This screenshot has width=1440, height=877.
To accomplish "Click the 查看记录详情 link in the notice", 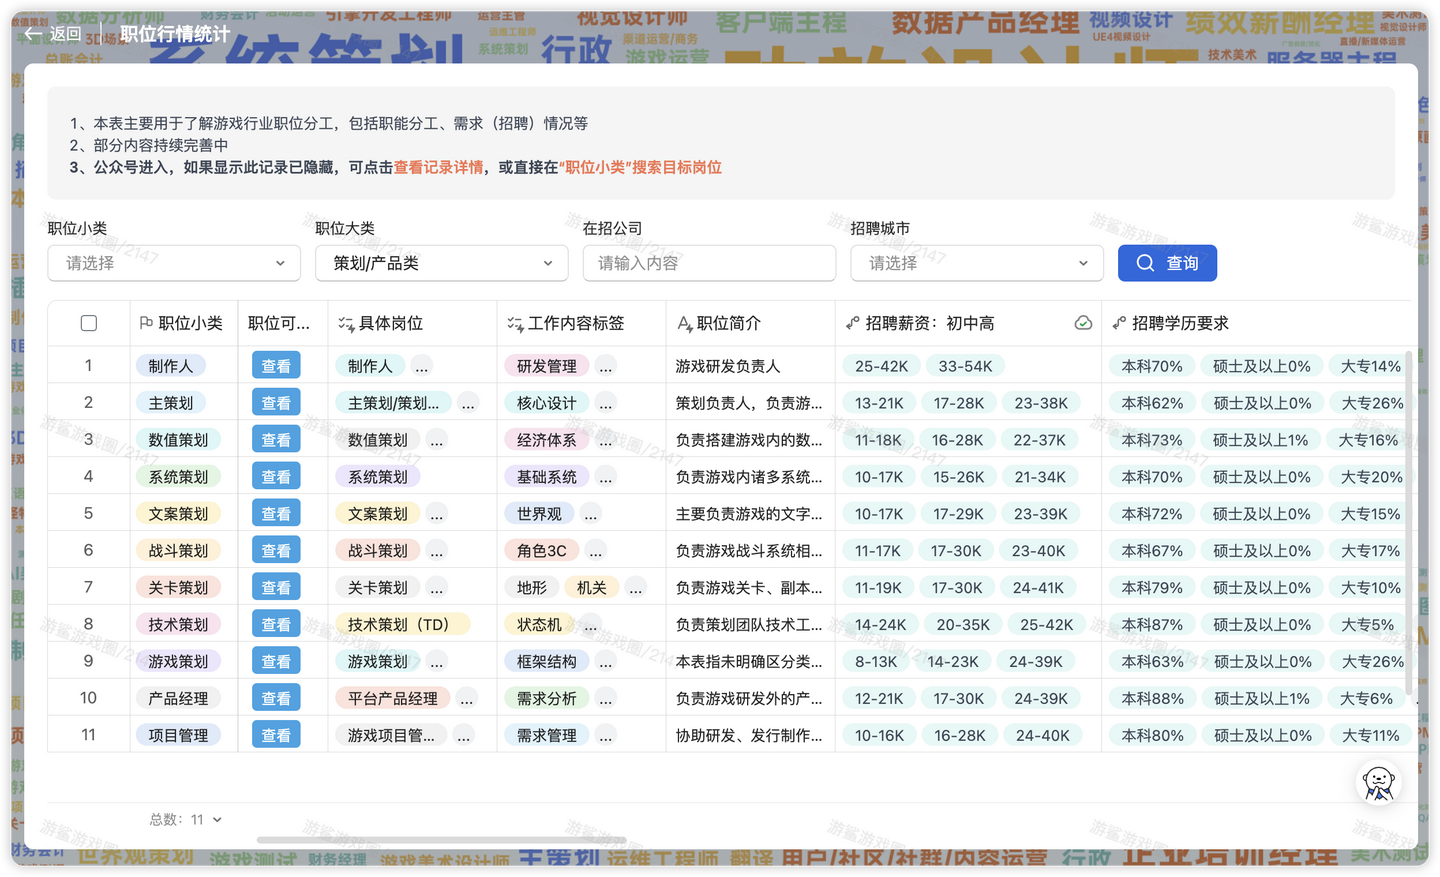I will click(x=438, y=167).
